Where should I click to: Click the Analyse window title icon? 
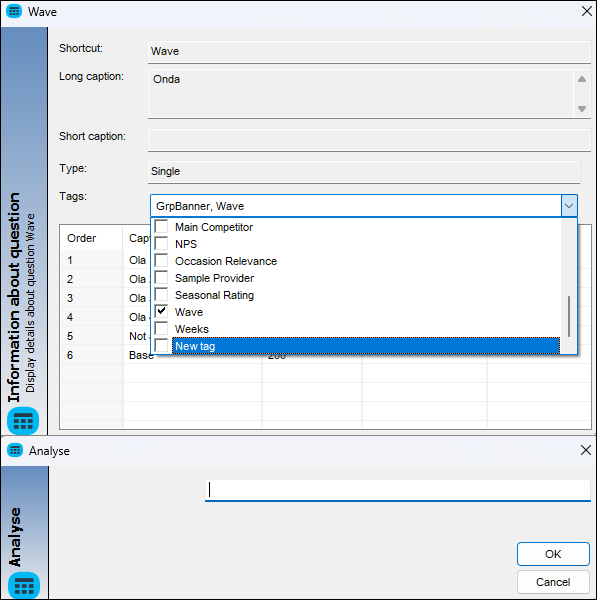point(15,450)
